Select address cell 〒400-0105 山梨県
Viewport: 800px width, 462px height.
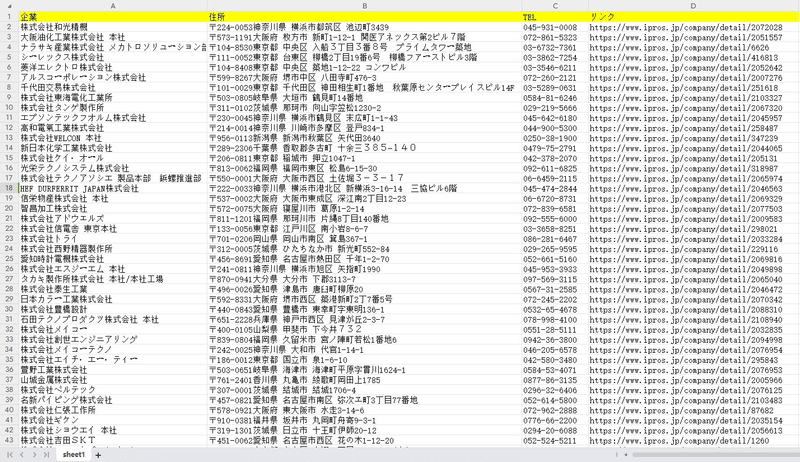(364, 329)
